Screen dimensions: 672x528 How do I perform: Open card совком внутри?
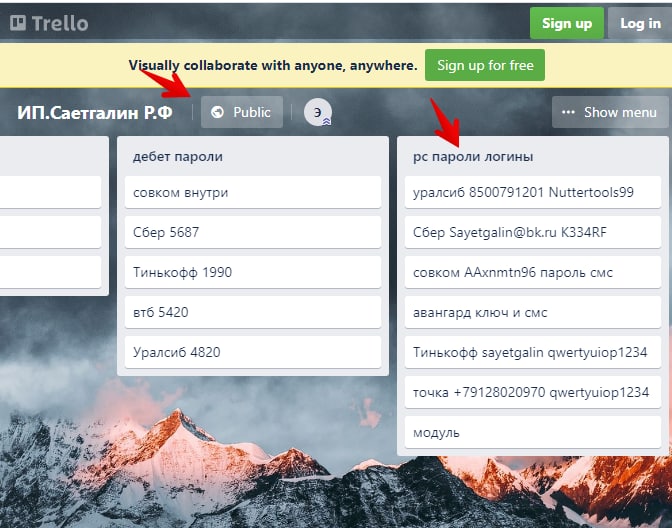253,192
